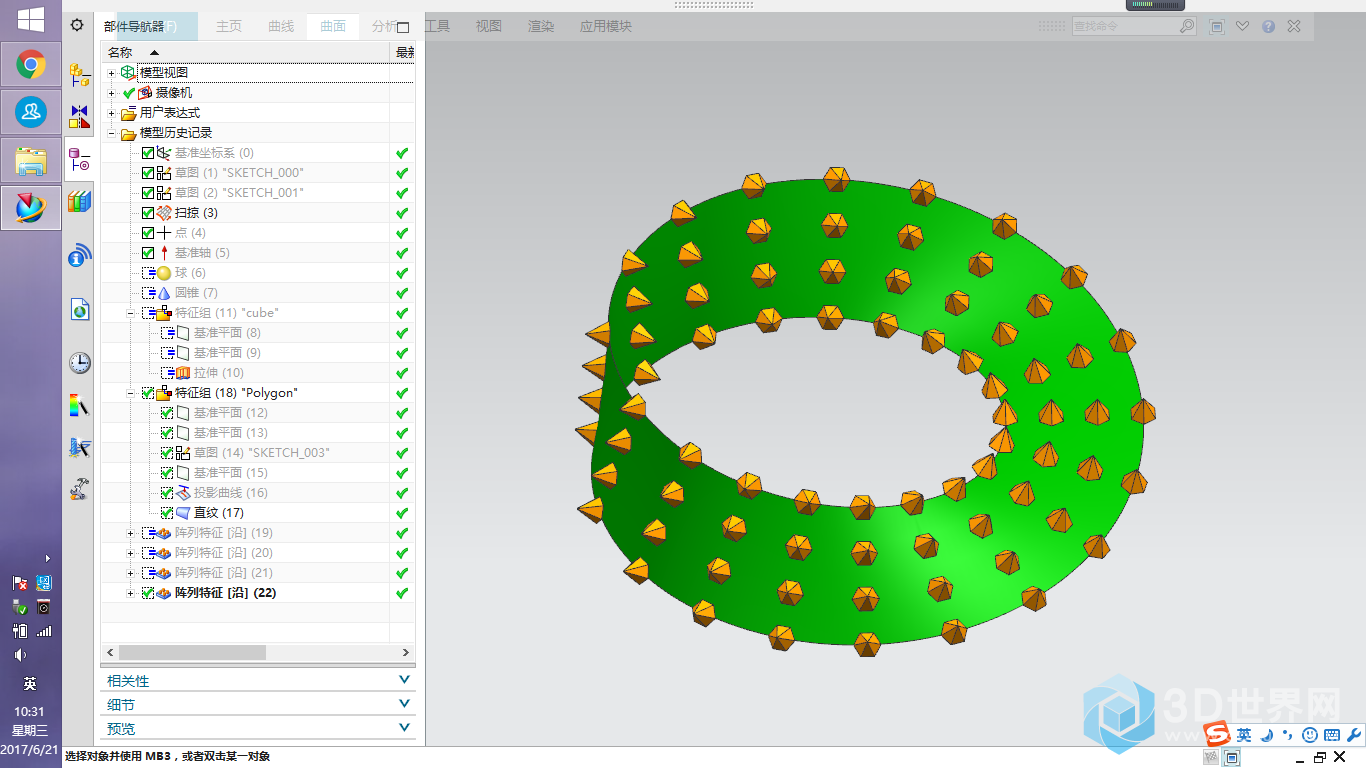
Task: Show hidden tray icons arrow
Action: tap(47, 559)
